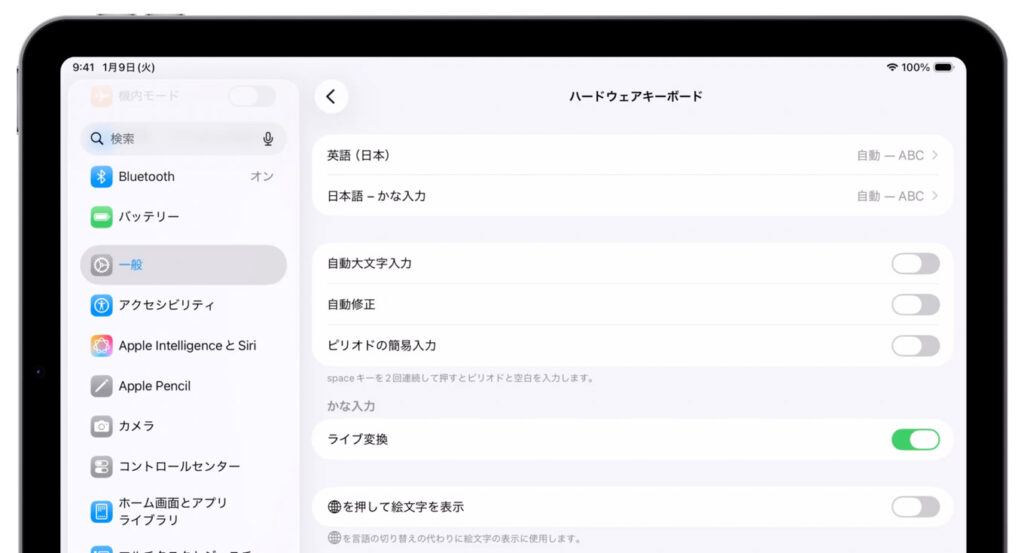1024x553 pixels.
Task: Tap the emoji display footnote text
Action: 455,539
